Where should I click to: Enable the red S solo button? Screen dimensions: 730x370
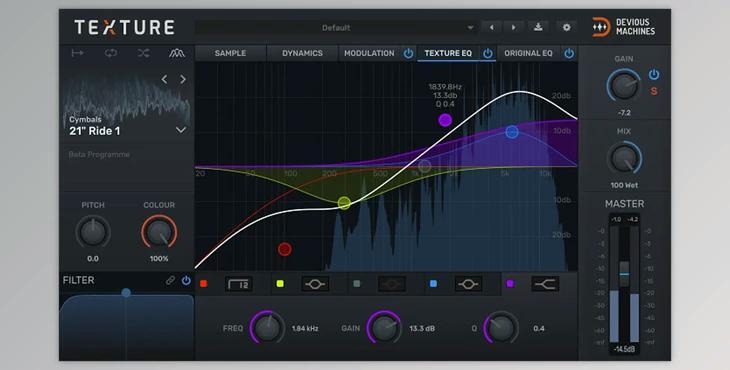pyautogui.click(x=654, y=91)
